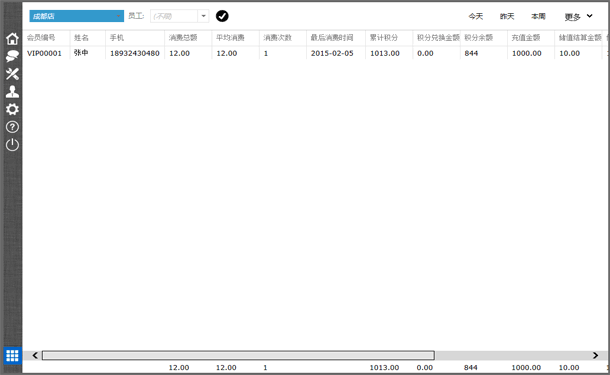The height and width of the screenshot is (375, 610).
Task: Open the help question mark icon
Action: coord(12,127)
